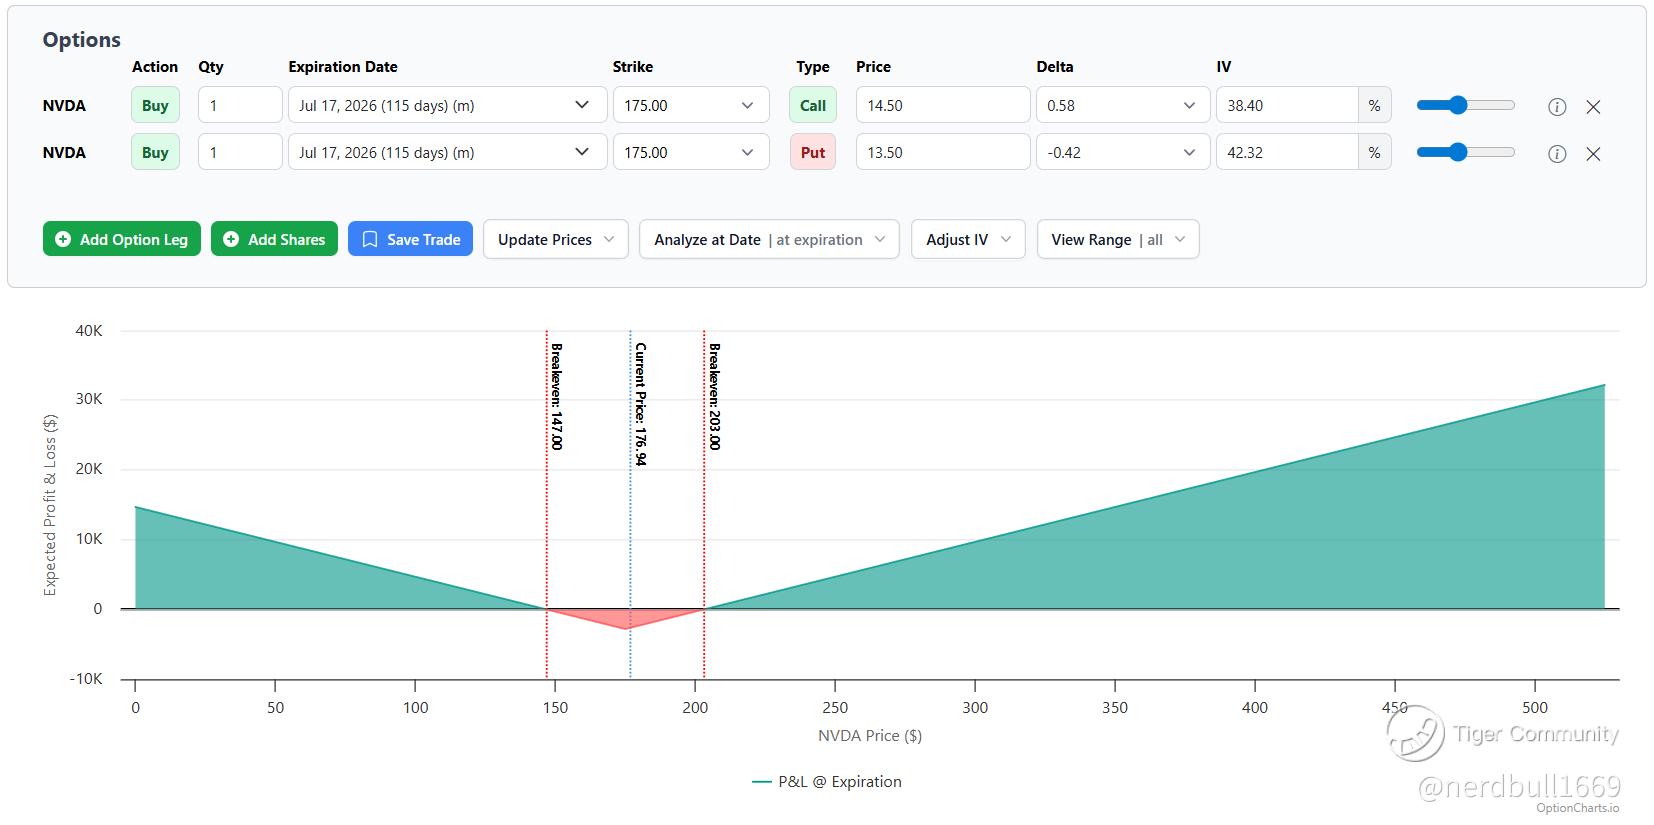Toggle the Call type button
Image resolution: width=1654 pixels, height=825 pixels.
pyautogui.click(x=813, y=105)
